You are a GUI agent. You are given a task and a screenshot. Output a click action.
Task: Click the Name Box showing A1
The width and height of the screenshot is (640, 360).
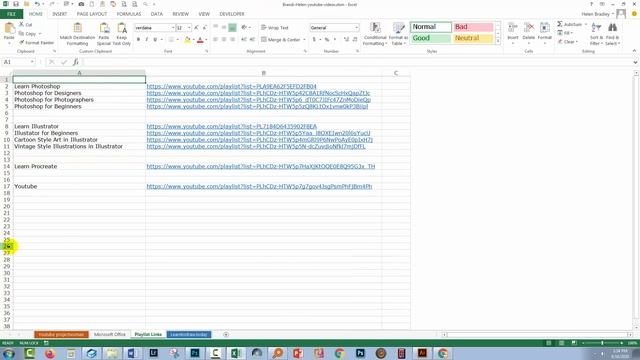18,62
